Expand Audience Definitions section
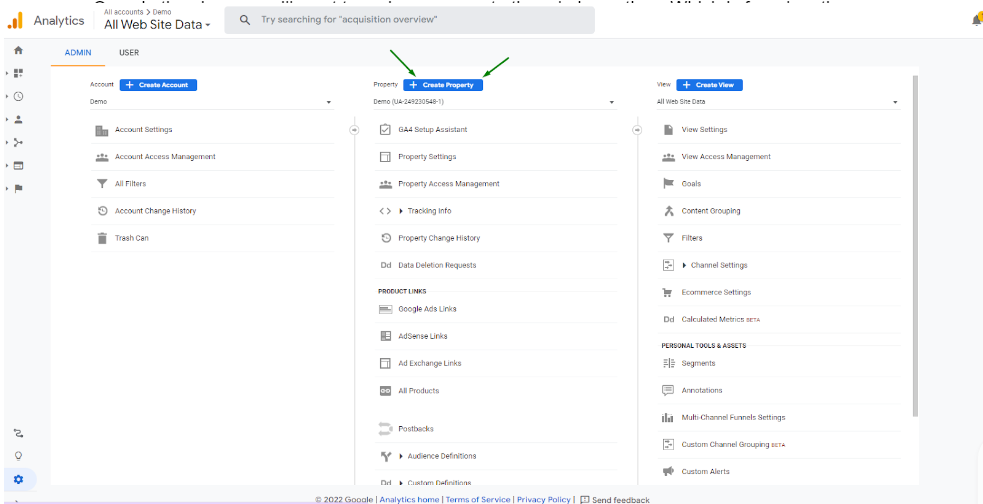Screen dimensions: 983x504 click(401, 456)
